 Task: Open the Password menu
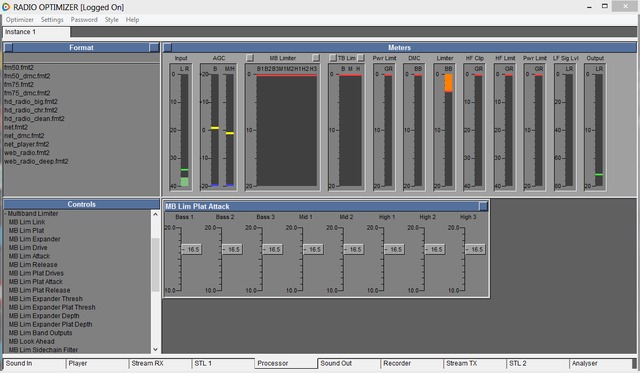coord(84,20)
